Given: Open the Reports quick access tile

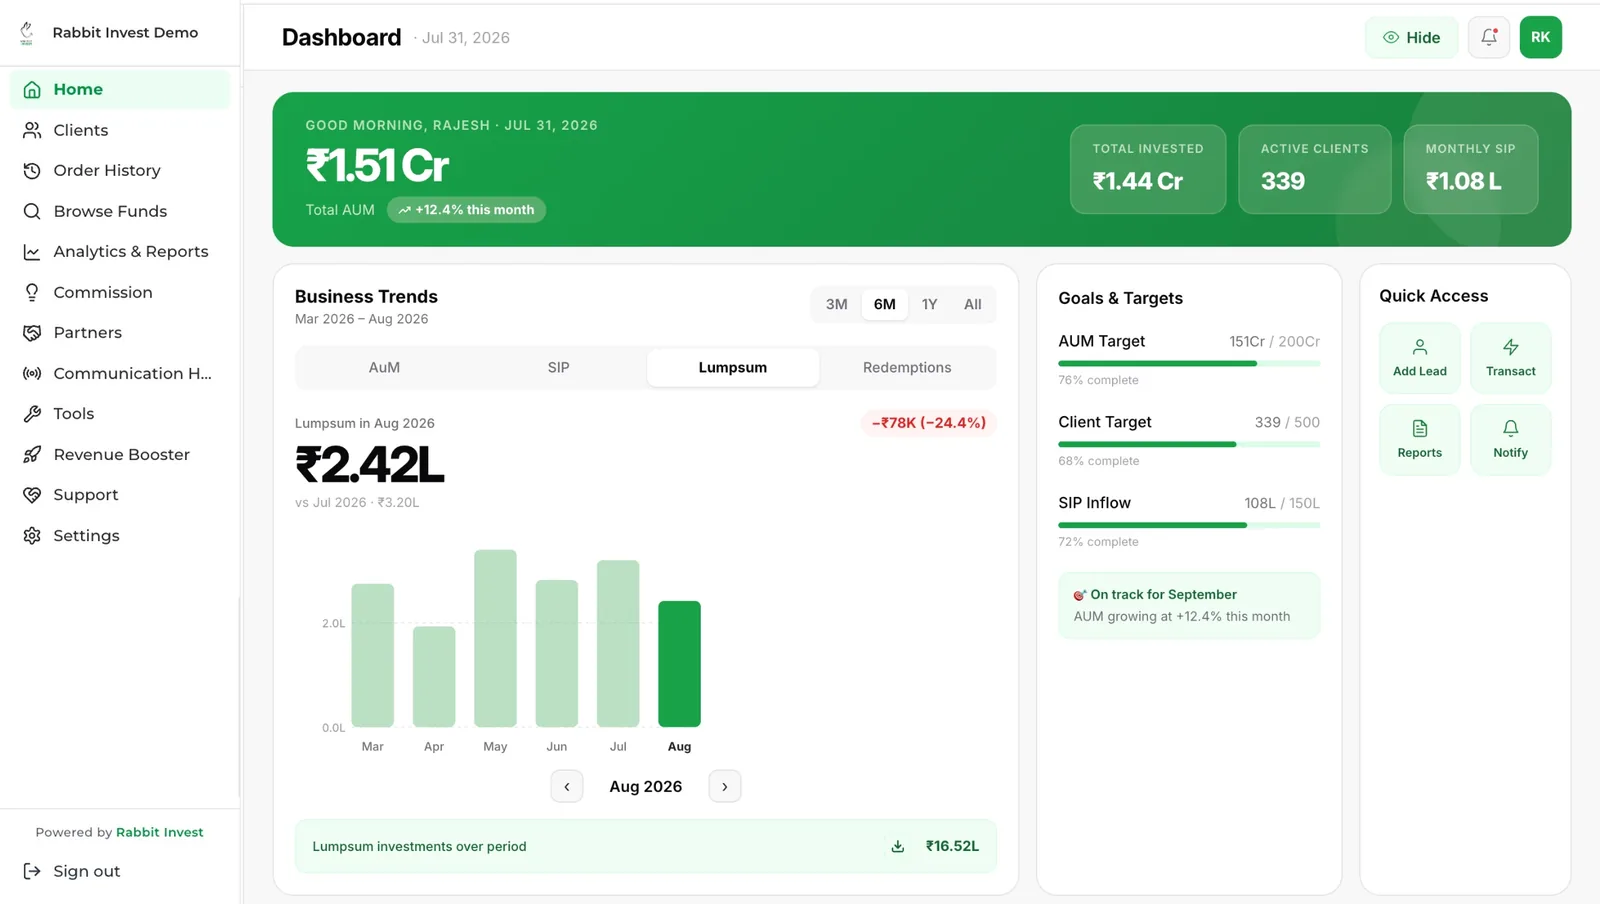Looking at the screenshot, I should coord(1420,440).
